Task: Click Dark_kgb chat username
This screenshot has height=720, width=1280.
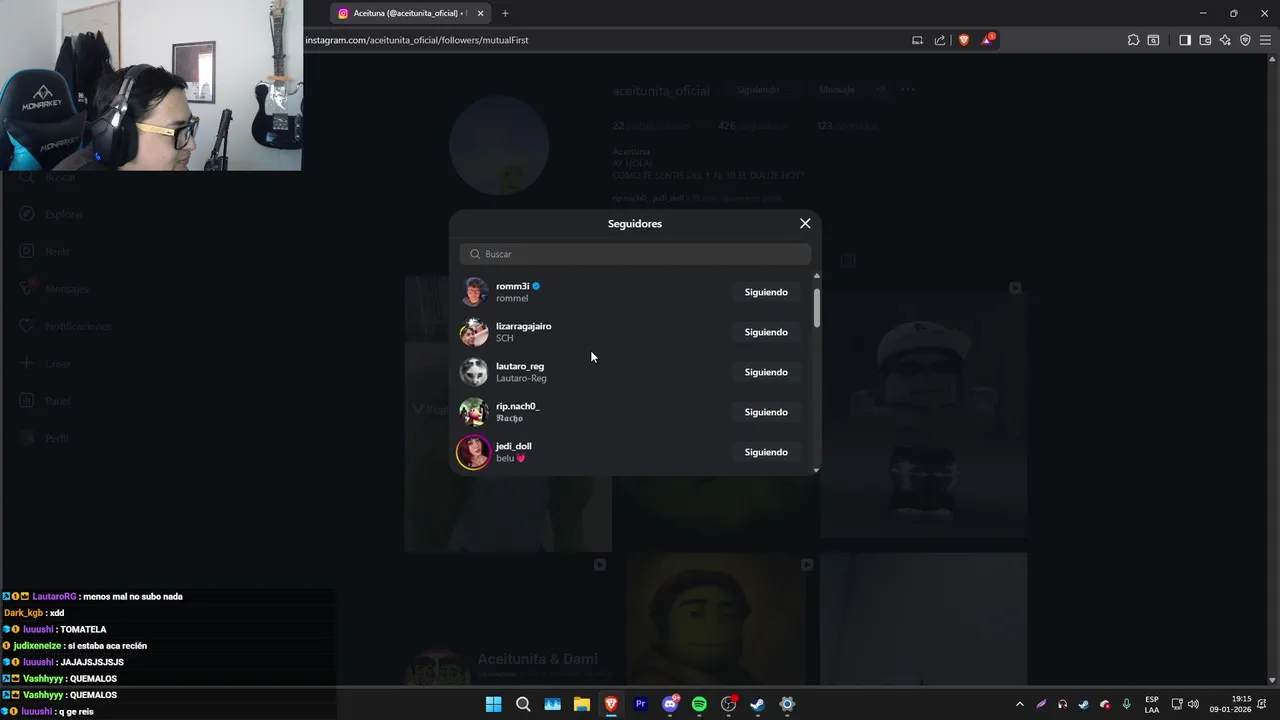Action: tap(23, 613)
